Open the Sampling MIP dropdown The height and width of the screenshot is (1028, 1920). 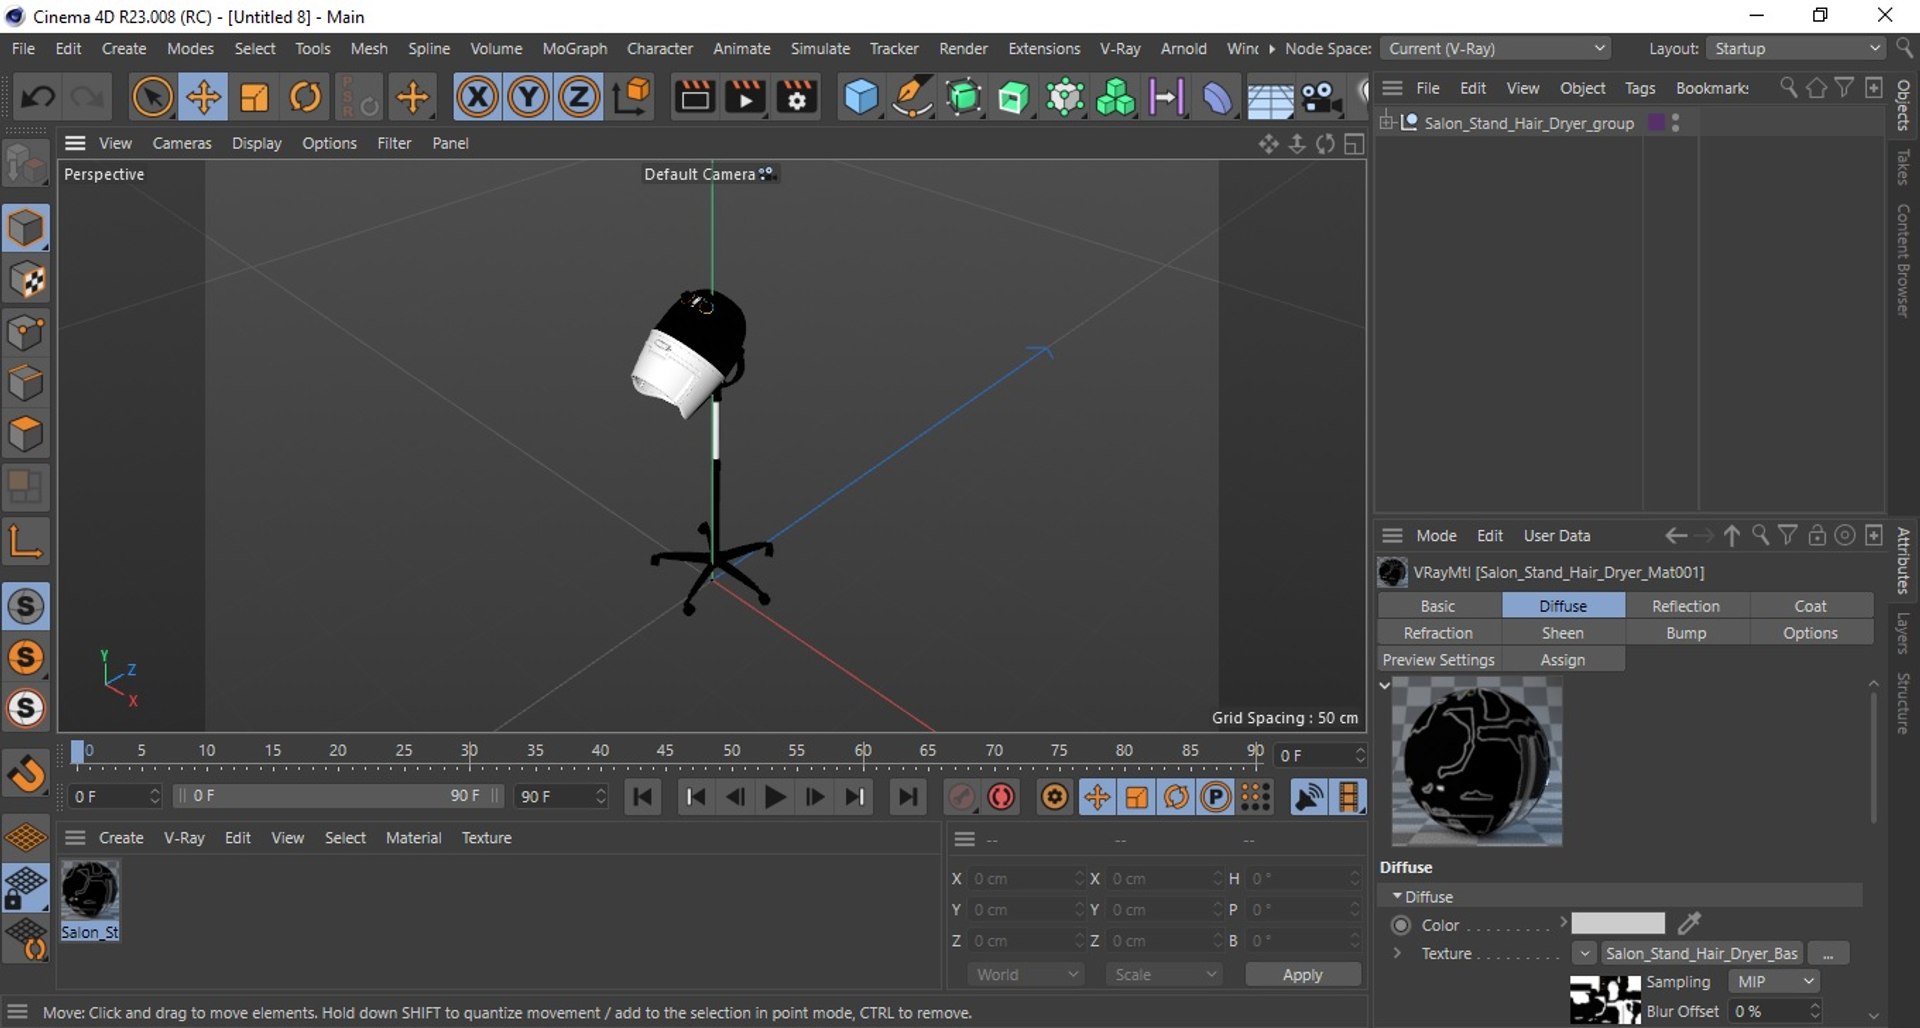click(1773, 982)
